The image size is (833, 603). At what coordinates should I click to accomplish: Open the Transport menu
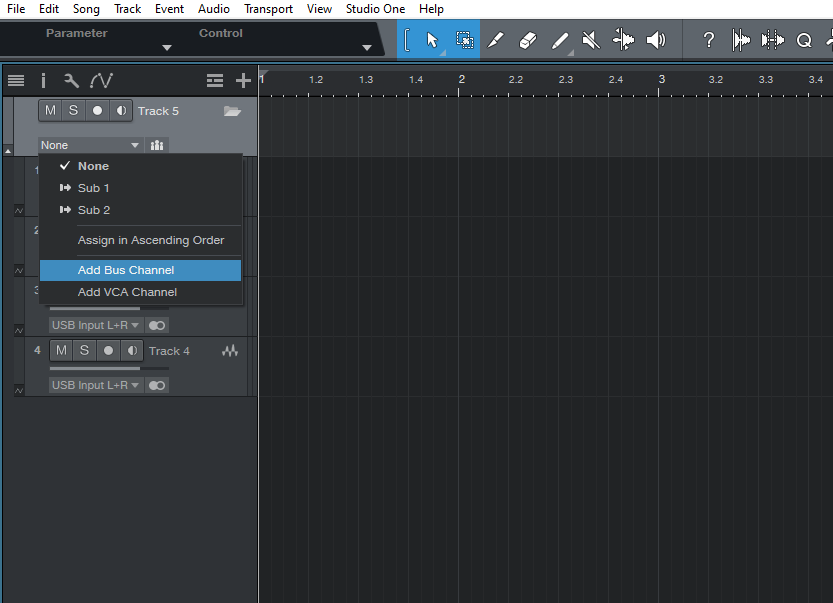point(268,9)
